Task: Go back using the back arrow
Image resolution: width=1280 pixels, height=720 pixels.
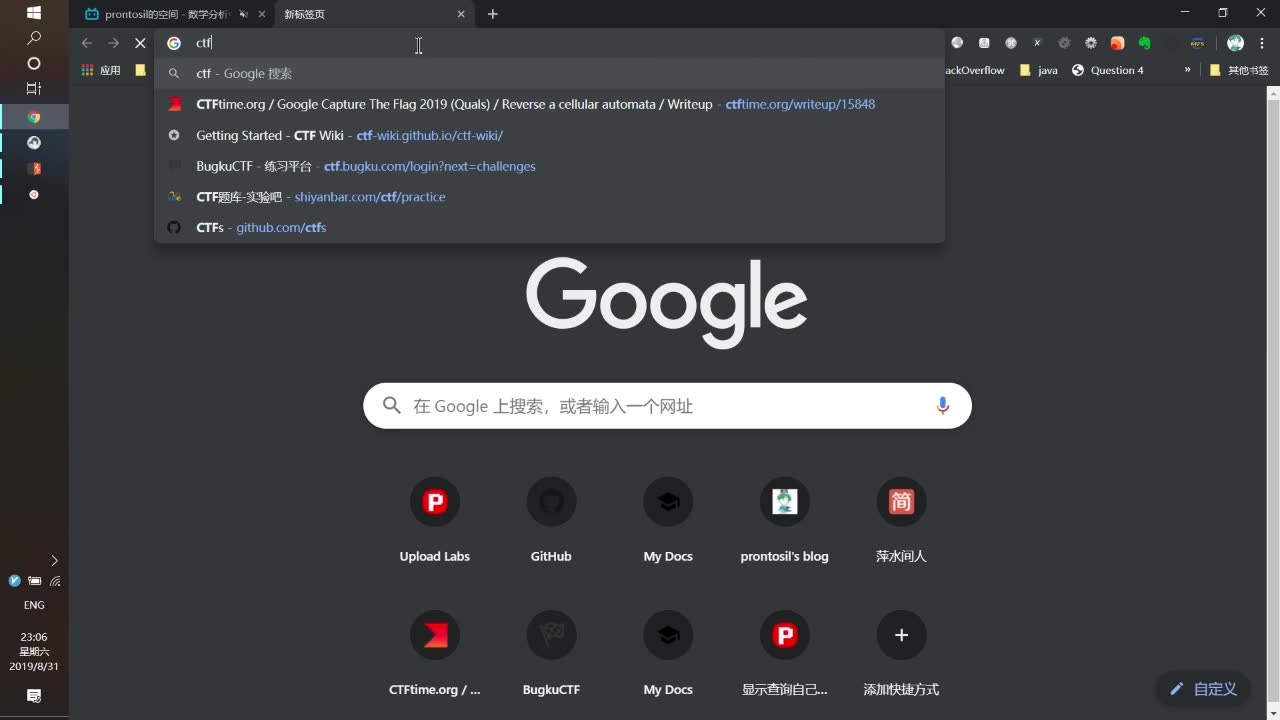Action: click(x=87, y=43)
